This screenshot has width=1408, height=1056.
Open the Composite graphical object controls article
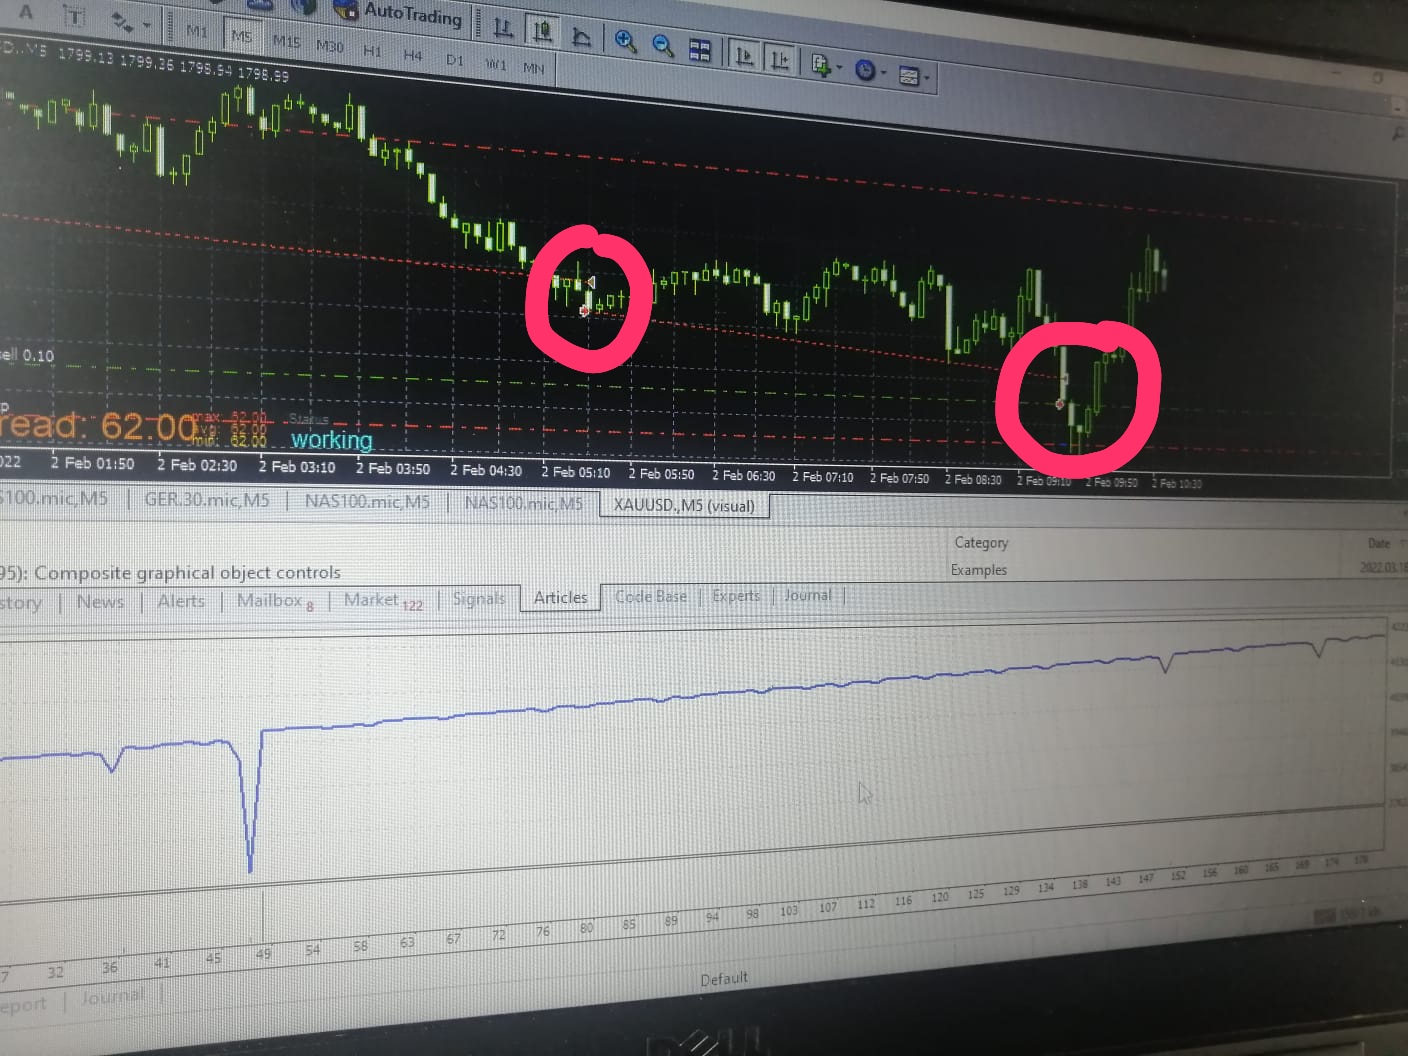(x=187, y=573)
